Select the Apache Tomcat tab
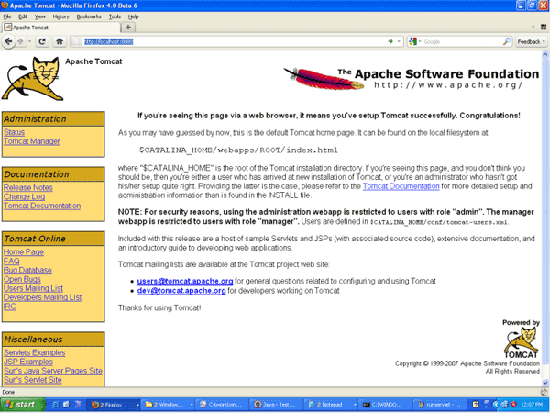Image resolution: width=550 pixels, height=413 pixels. (61, 27)
